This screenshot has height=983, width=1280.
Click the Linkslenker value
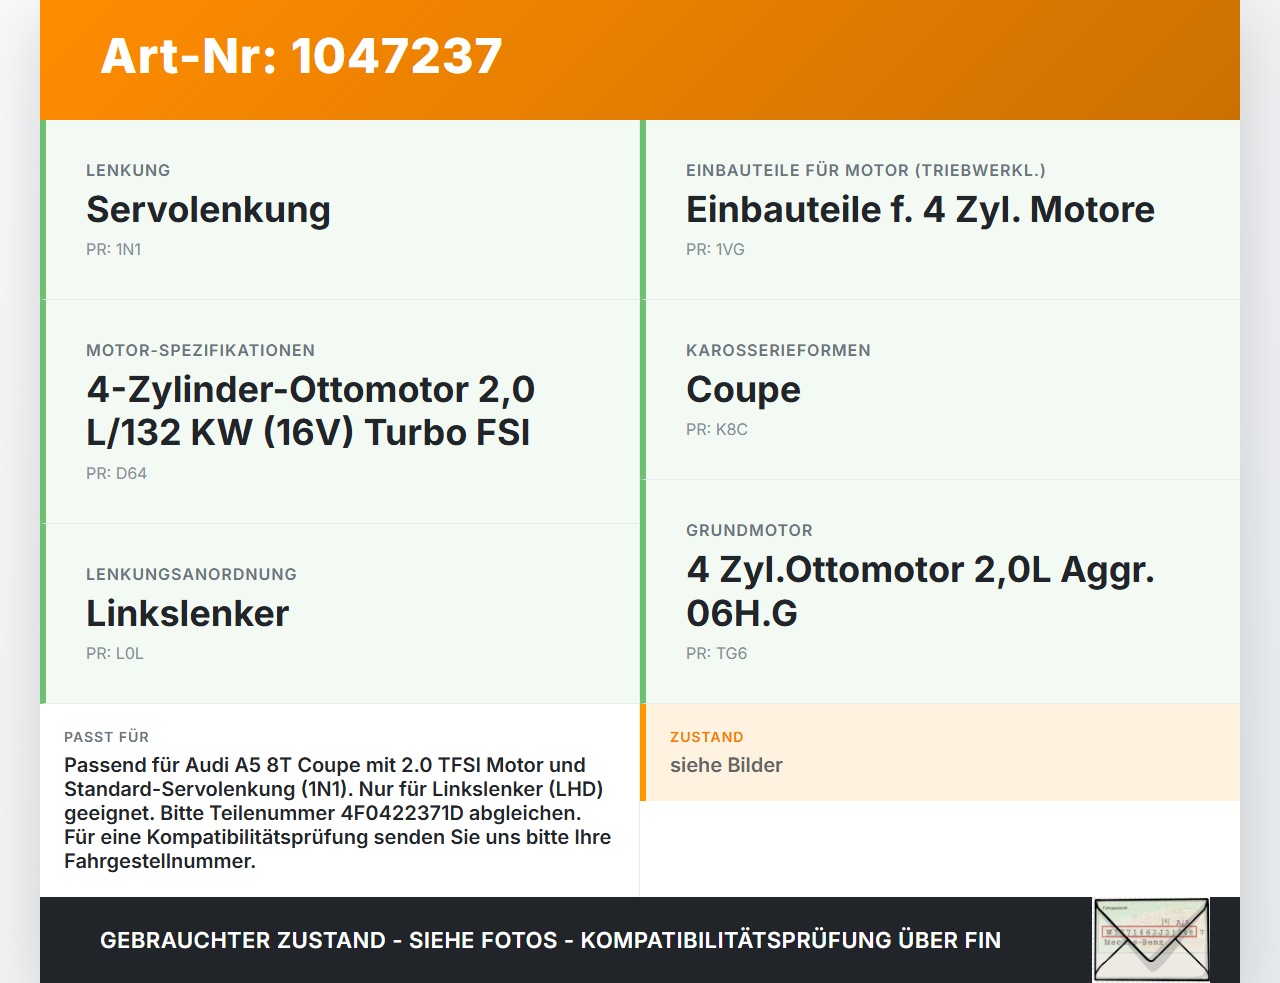click(x=188, y=614)
